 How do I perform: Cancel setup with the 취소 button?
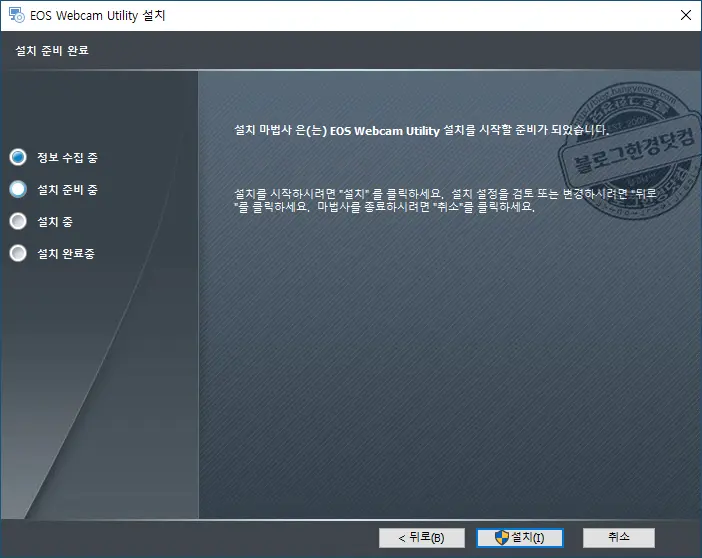tap(618, 537)
